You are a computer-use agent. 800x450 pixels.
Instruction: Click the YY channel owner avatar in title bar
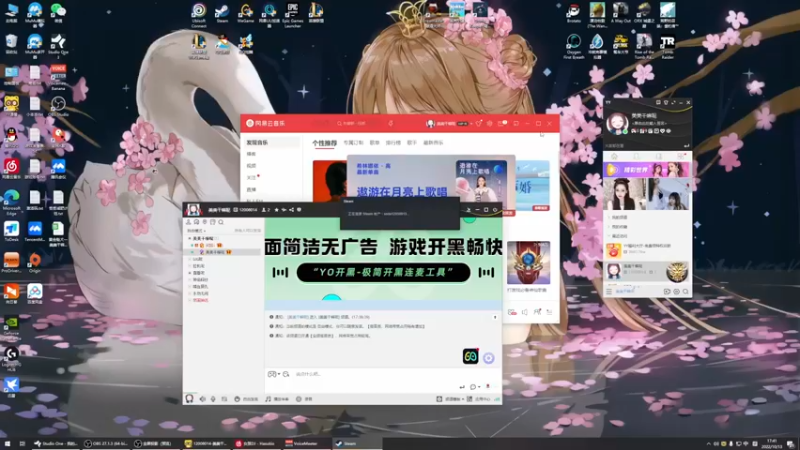(x=193, y=209)
